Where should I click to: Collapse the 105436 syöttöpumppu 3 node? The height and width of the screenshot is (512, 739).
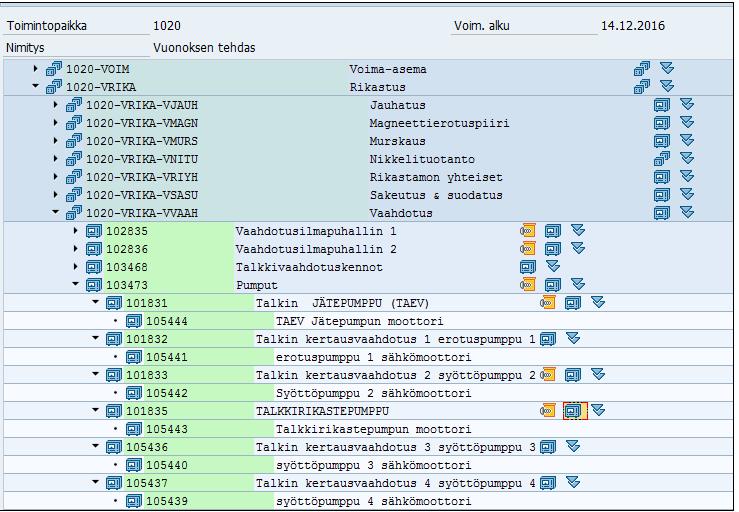(x=96, y=446)
